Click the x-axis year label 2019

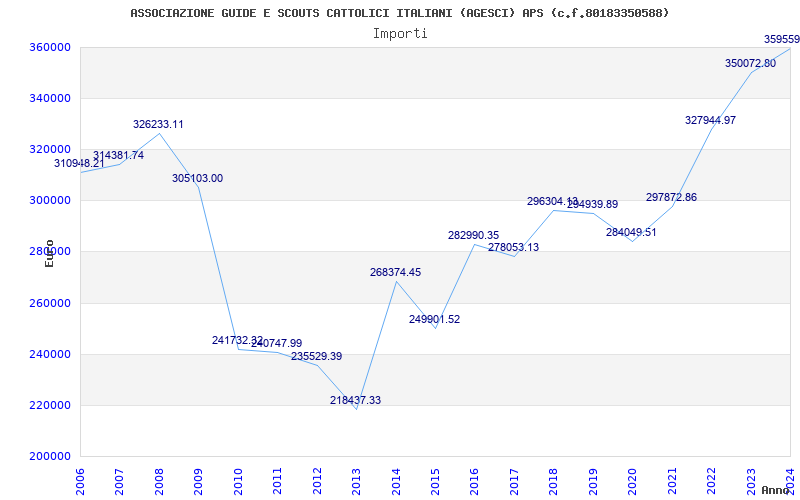[593, 481]
